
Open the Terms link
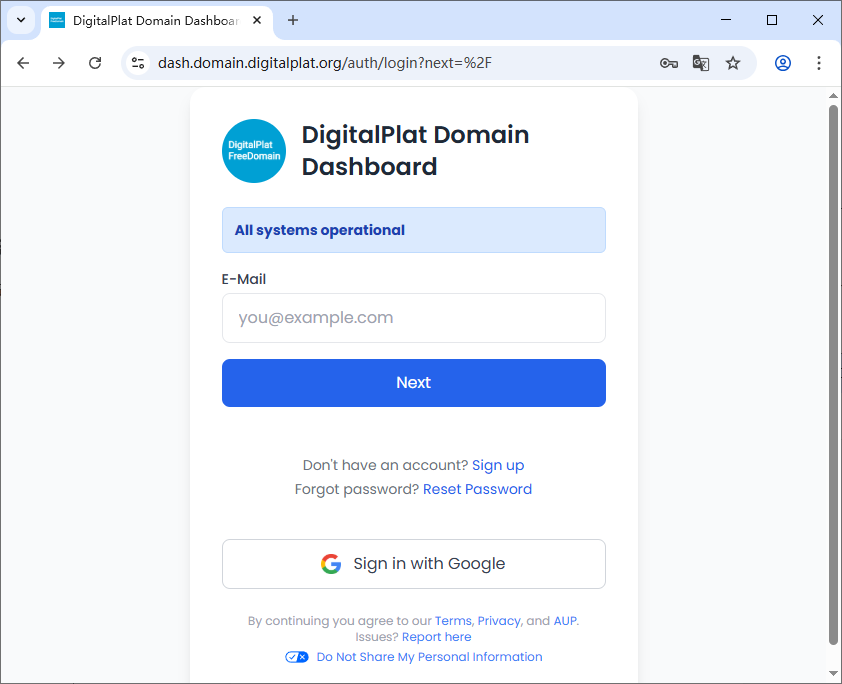tap(453, 621)
